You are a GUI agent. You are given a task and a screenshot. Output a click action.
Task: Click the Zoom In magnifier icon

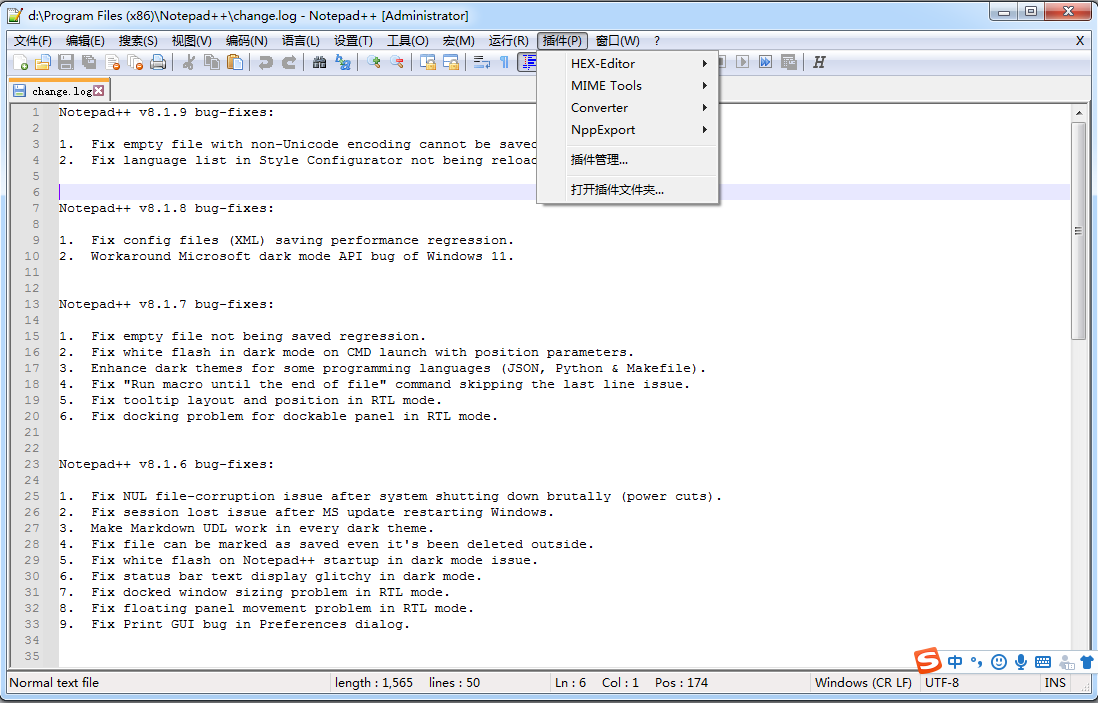pos(373,63)
